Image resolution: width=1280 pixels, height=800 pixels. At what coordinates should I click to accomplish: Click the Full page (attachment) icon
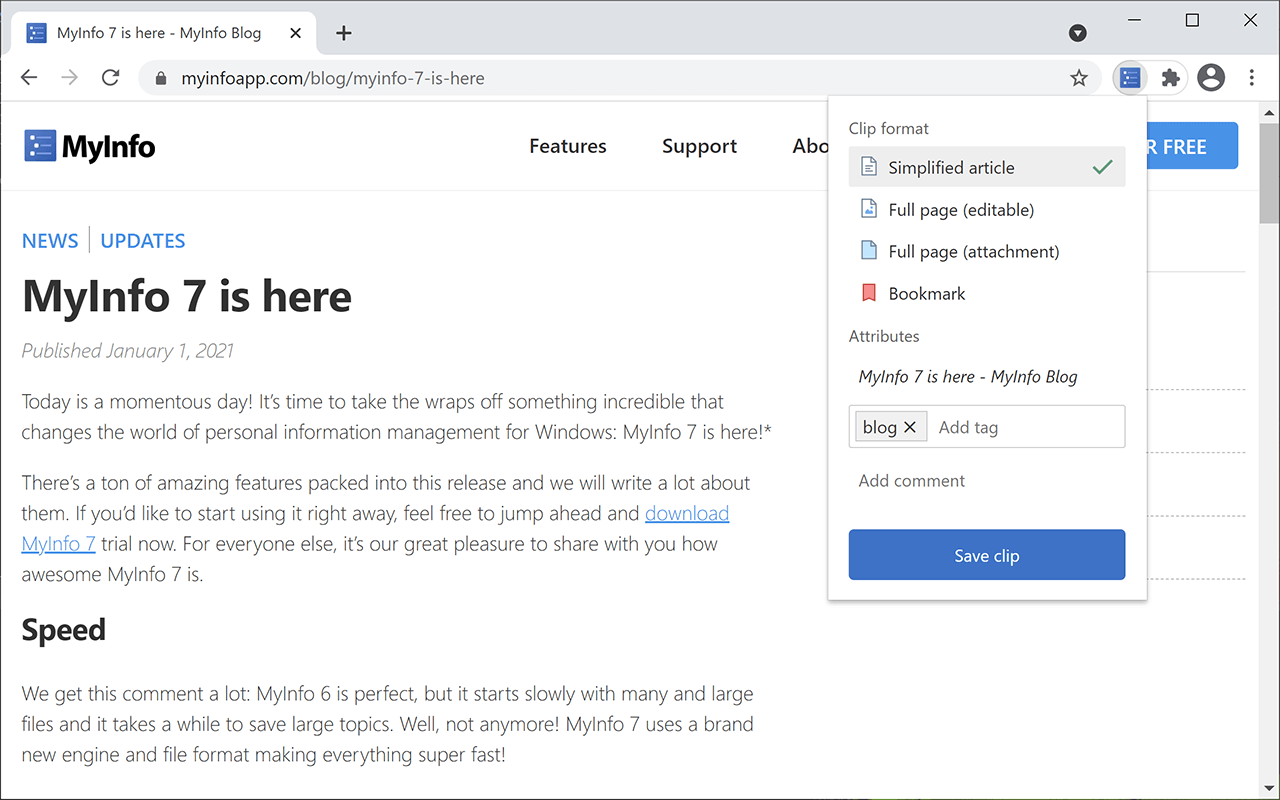pyautogui.click(x=869, y=251)
